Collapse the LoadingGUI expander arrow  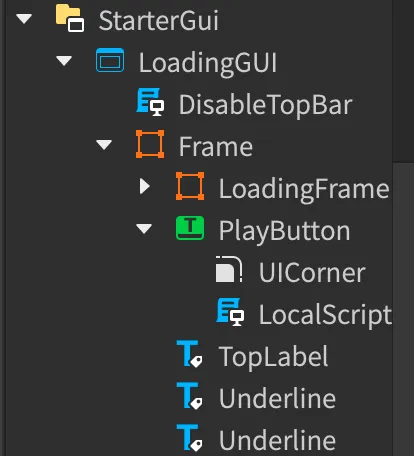click(x=64, y=61)
